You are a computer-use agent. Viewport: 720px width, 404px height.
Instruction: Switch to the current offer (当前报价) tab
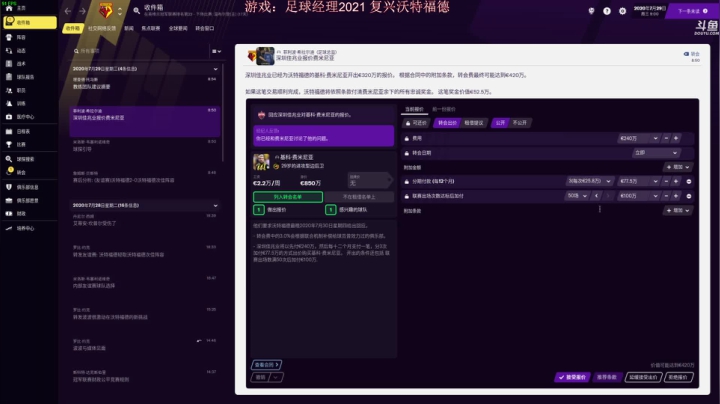pyautogui.click(x=414, y=109)
